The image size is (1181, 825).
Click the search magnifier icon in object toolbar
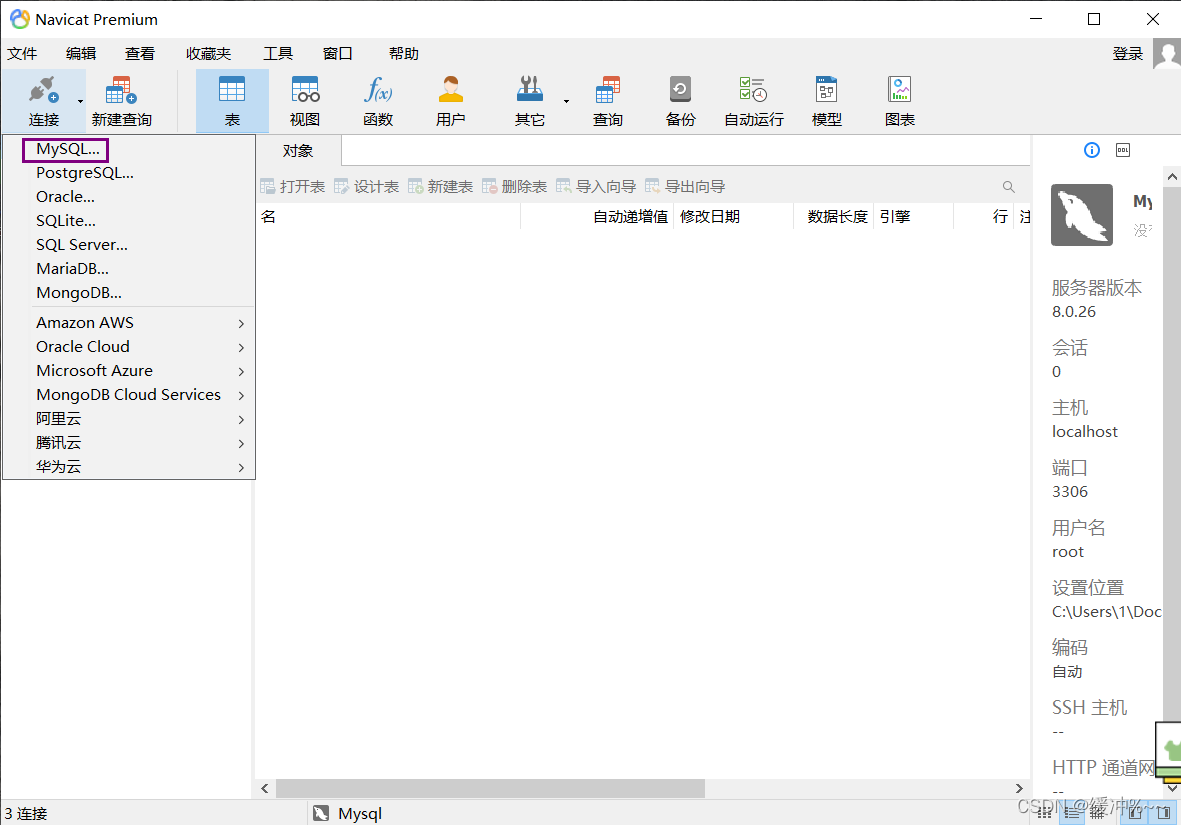click(x=1009, y=187)
